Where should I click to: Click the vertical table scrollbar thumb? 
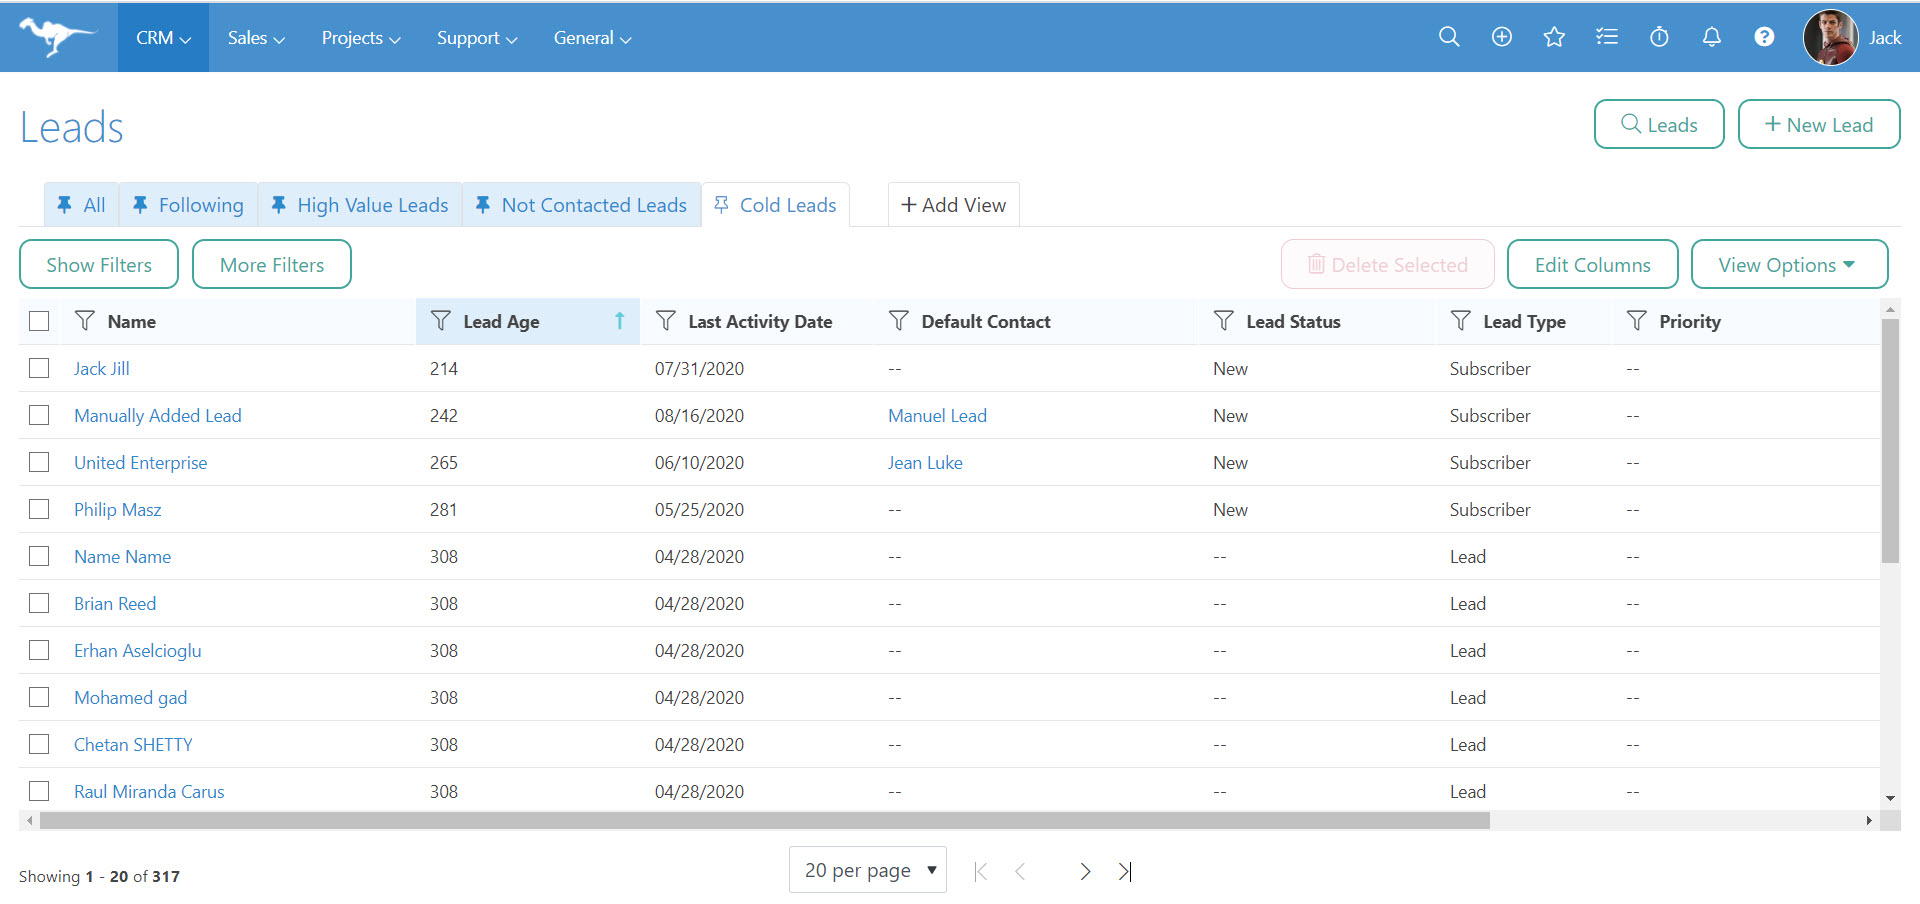(1889, 440)
